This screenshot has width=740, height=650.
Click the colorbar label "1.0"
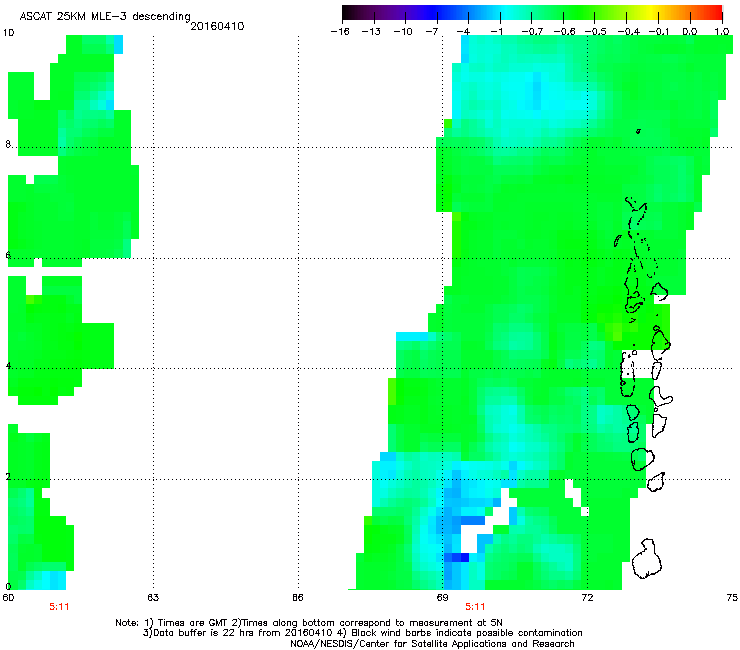coord(722,32)
